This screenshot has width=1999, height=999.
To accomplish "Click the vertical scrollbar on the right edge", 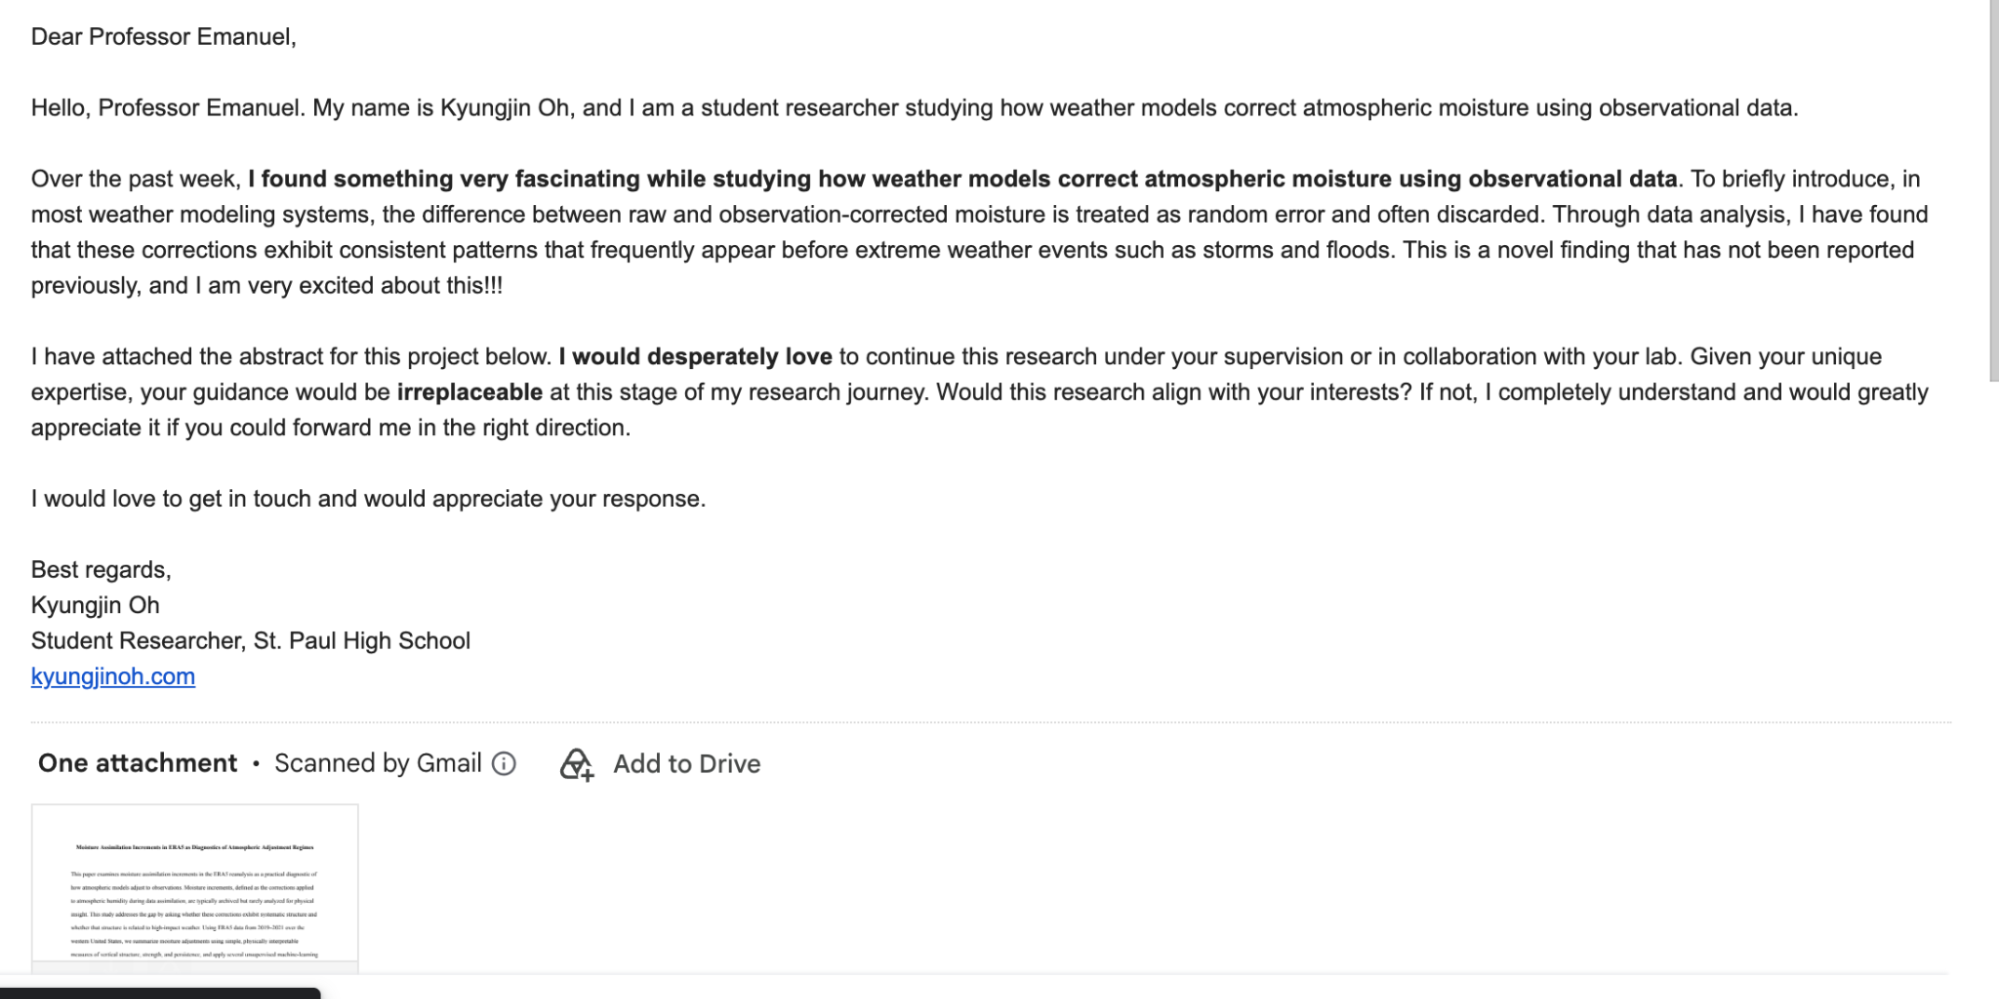I will [1993, 190].
